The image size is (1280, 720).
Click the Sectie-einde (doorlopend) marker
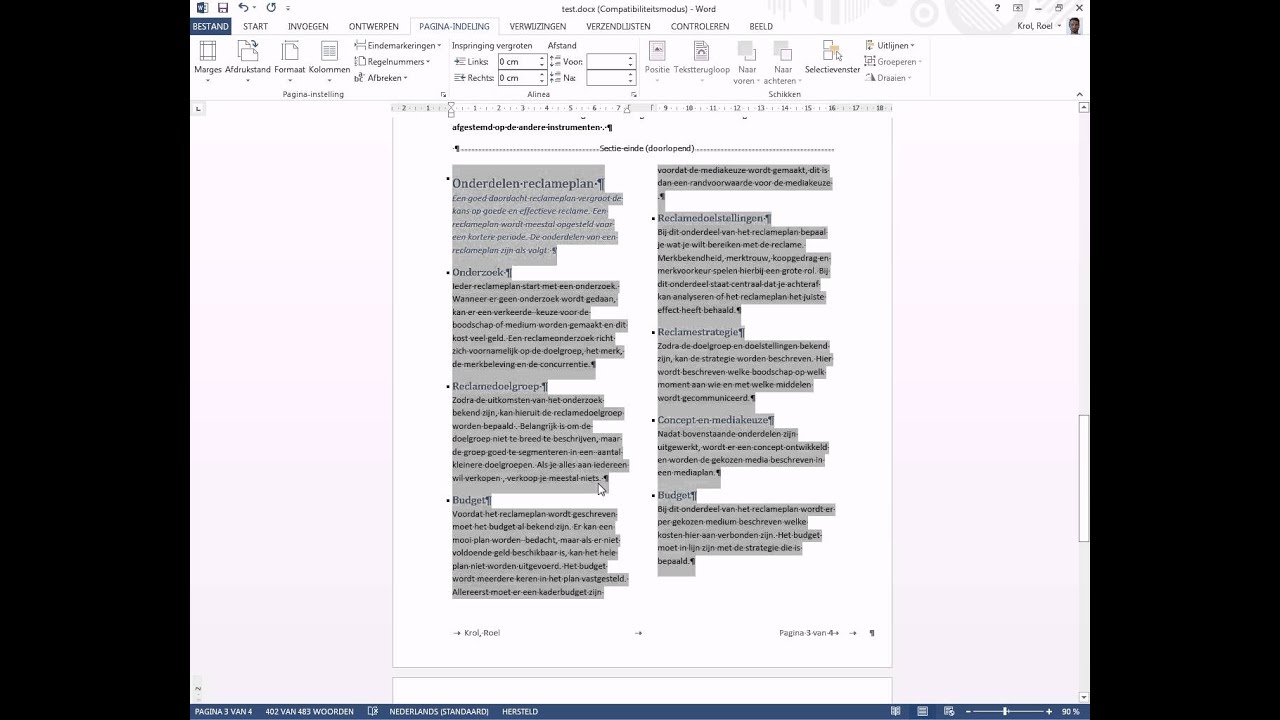(x=647, y=148)
